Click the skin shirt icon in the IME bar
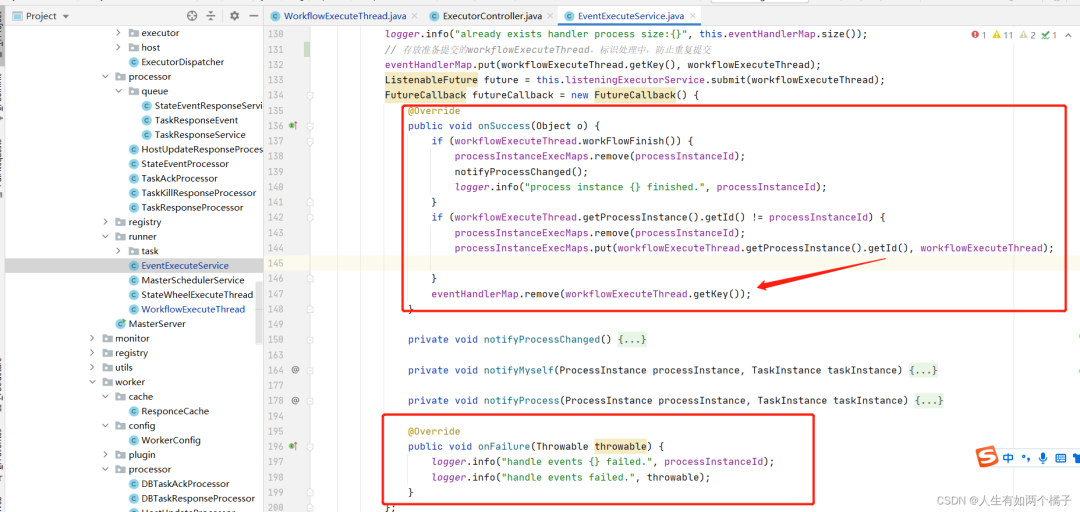 click(1076, 458)
